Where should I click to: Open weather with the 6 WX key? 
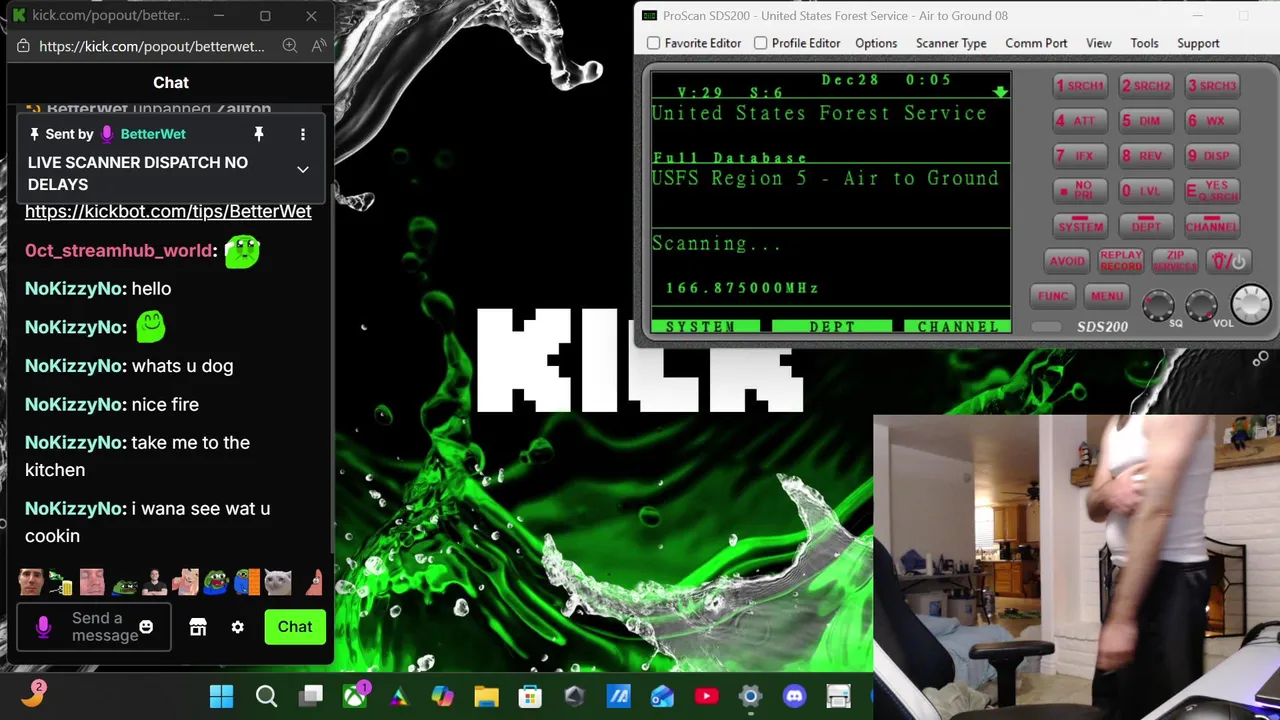pos(1212,121)
